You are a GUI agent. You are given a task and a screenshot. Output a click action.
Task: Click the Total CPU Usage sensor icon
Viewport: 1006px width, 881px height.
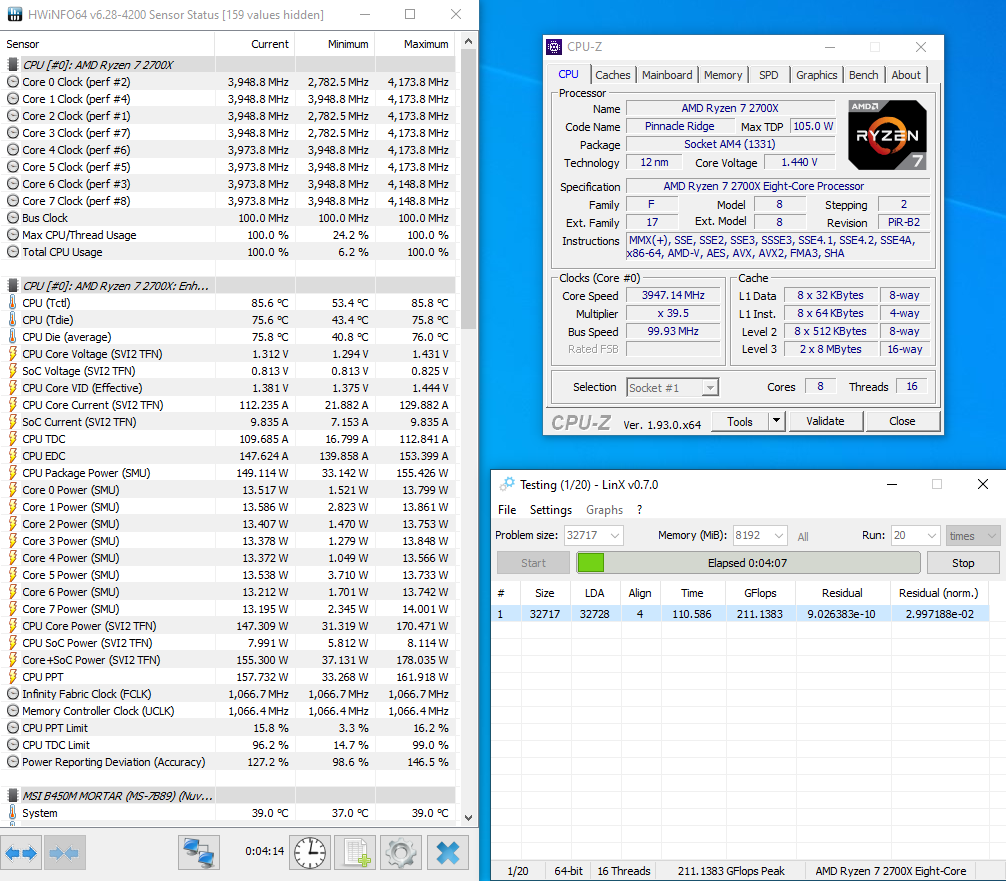tap(12, 252)
